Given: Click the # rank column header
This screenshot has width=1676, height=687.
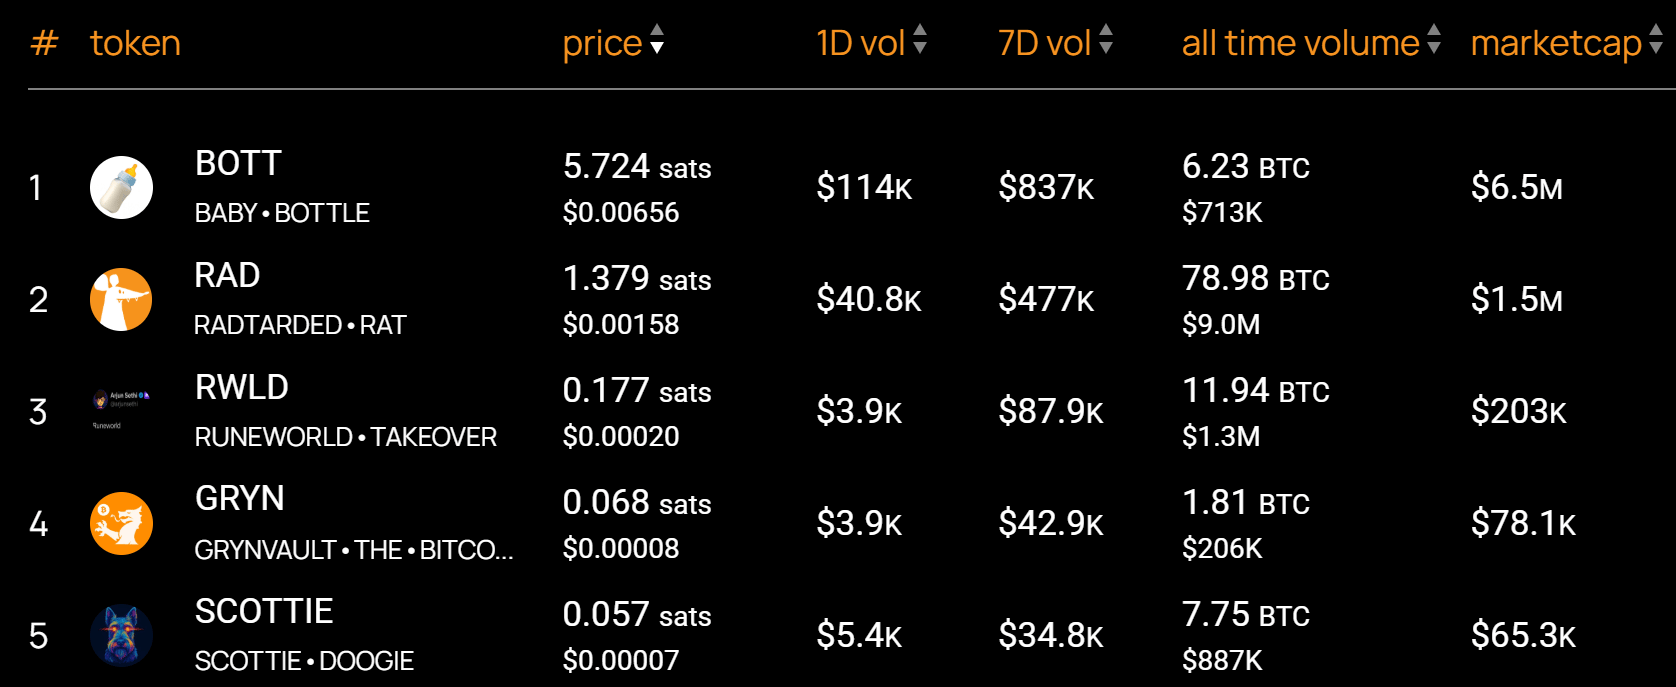Looking at the screenshot, I should coord(44,43).
